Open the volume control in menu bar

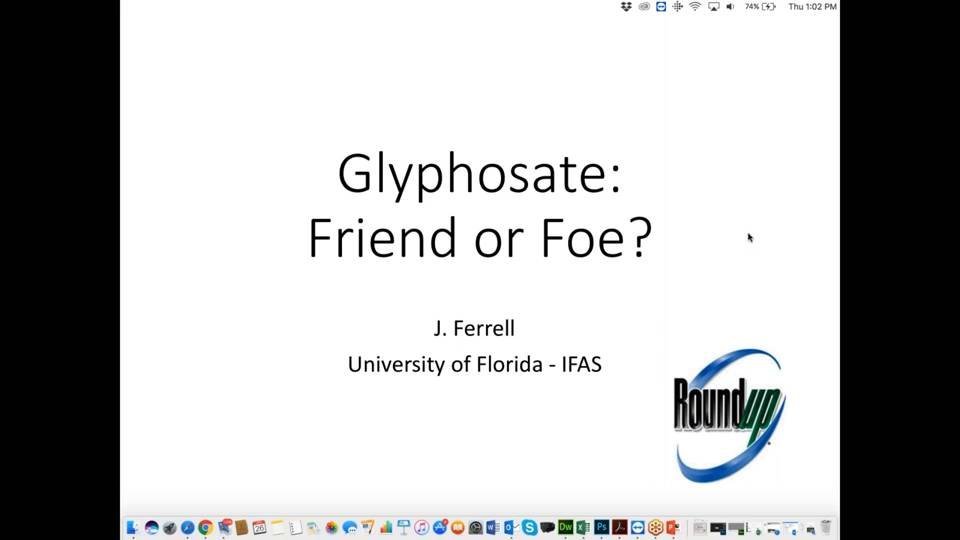tap(730, 7)
